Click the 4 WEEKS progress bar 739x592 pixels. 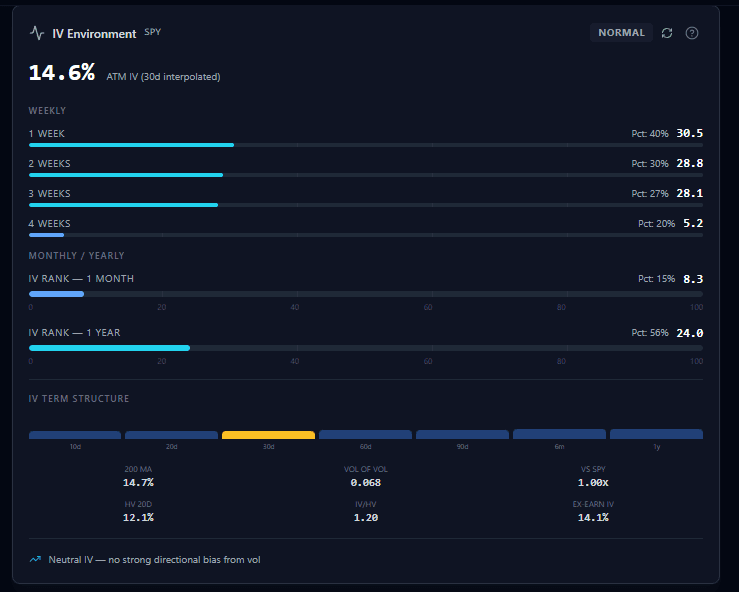[x=366, y=235]
